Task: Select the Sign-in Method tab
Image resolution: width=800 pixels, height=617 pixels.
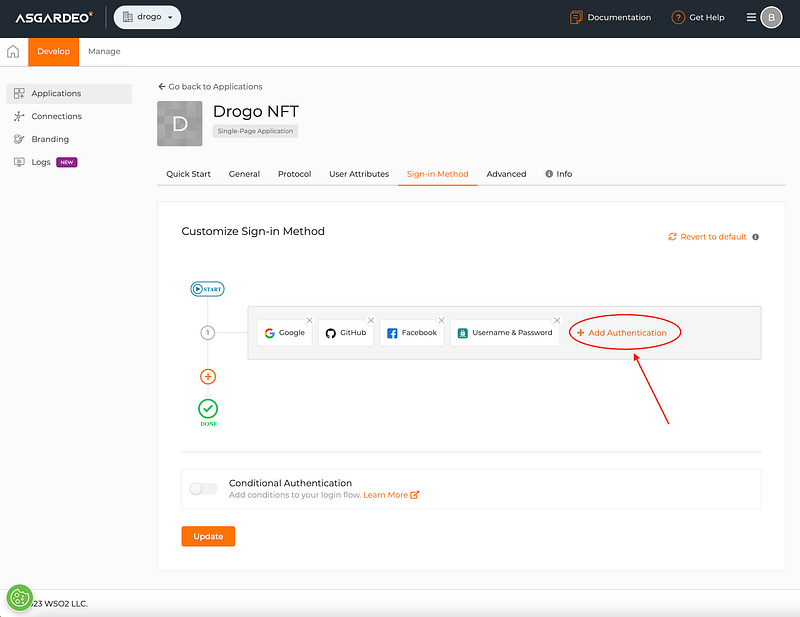Action: tap(437, 174)
